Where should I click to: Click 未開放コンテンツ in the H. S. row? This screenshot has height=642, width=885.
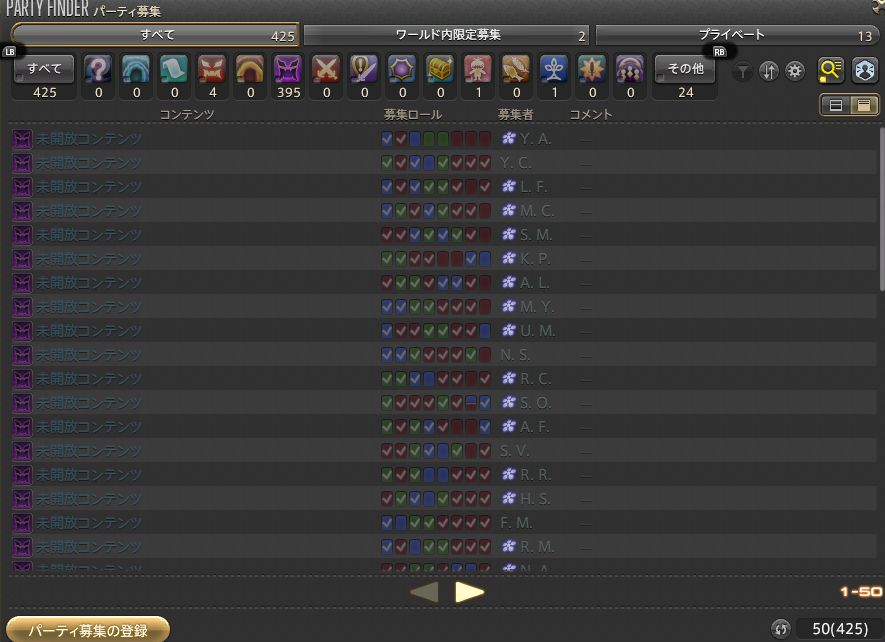pyautogui.click(x=89, y=499)
